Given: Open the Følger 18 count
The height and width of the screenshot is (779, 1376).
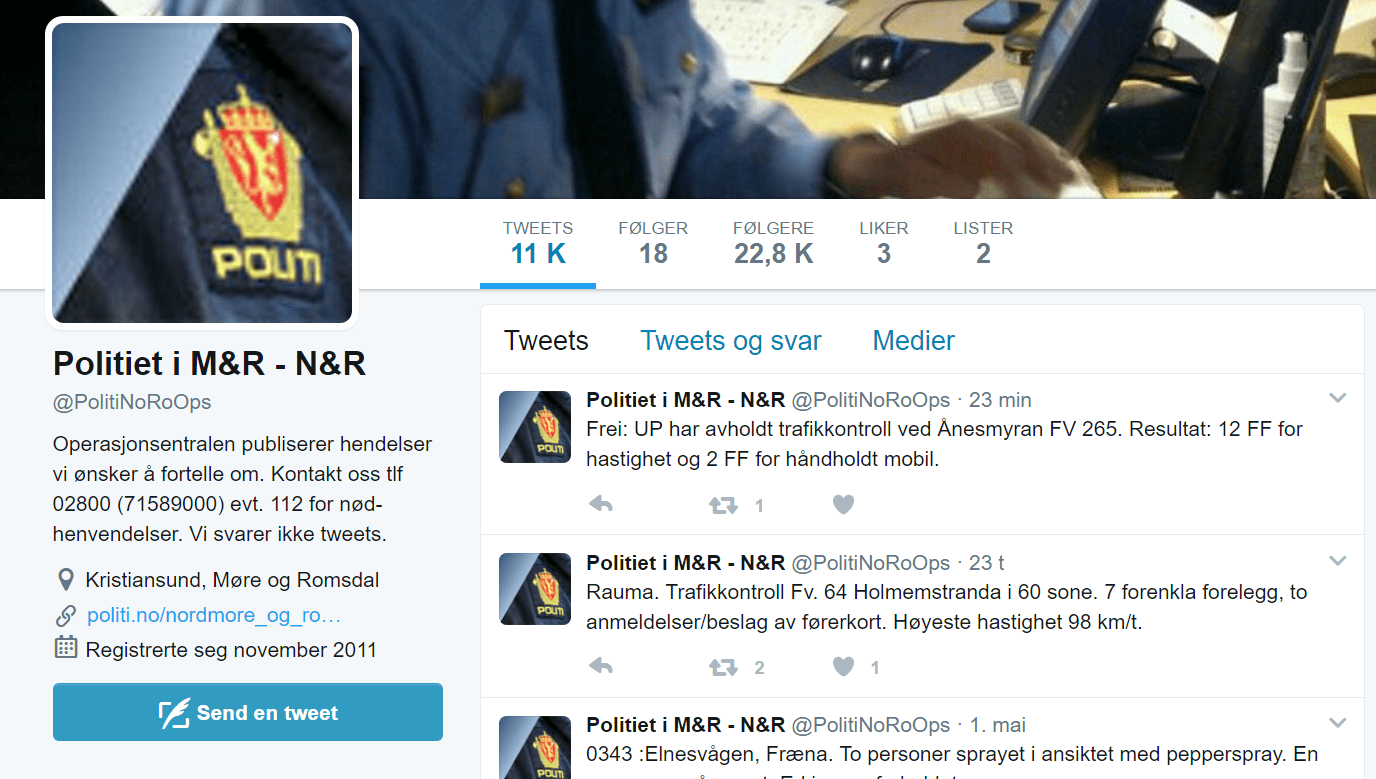Looking at the screenshot, I should [x=653, y=243].
